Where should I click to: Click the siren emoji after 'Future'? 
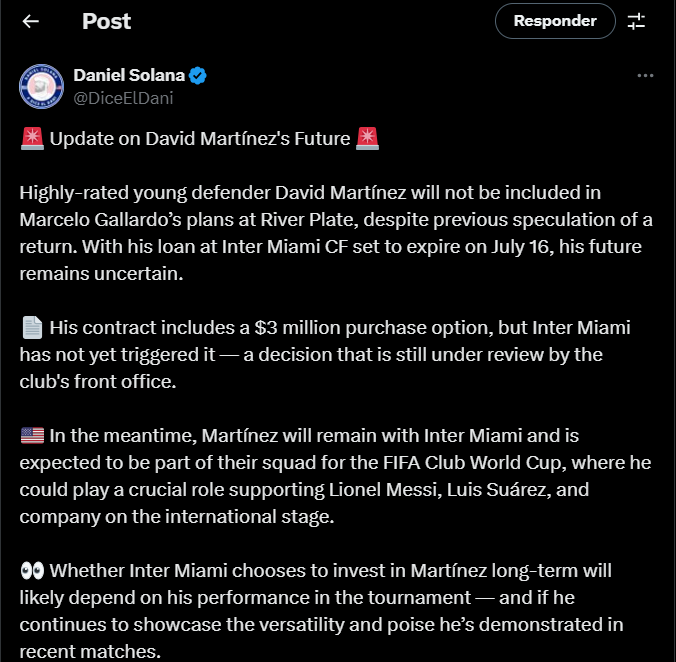pyautogui.click(x=367, y=139)
